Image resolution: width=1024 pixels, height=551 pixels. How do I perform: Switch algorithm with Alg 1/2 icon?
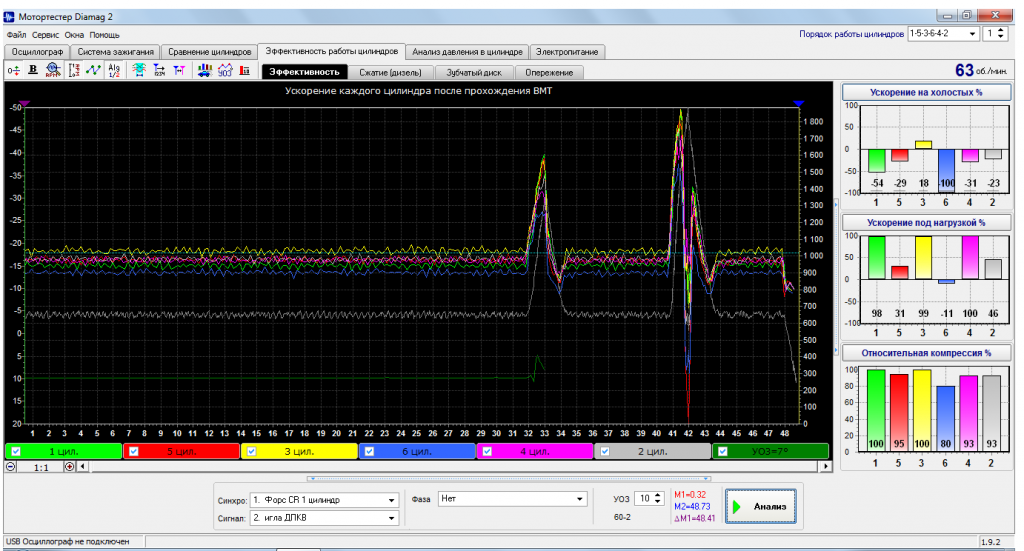coord(114,71)
